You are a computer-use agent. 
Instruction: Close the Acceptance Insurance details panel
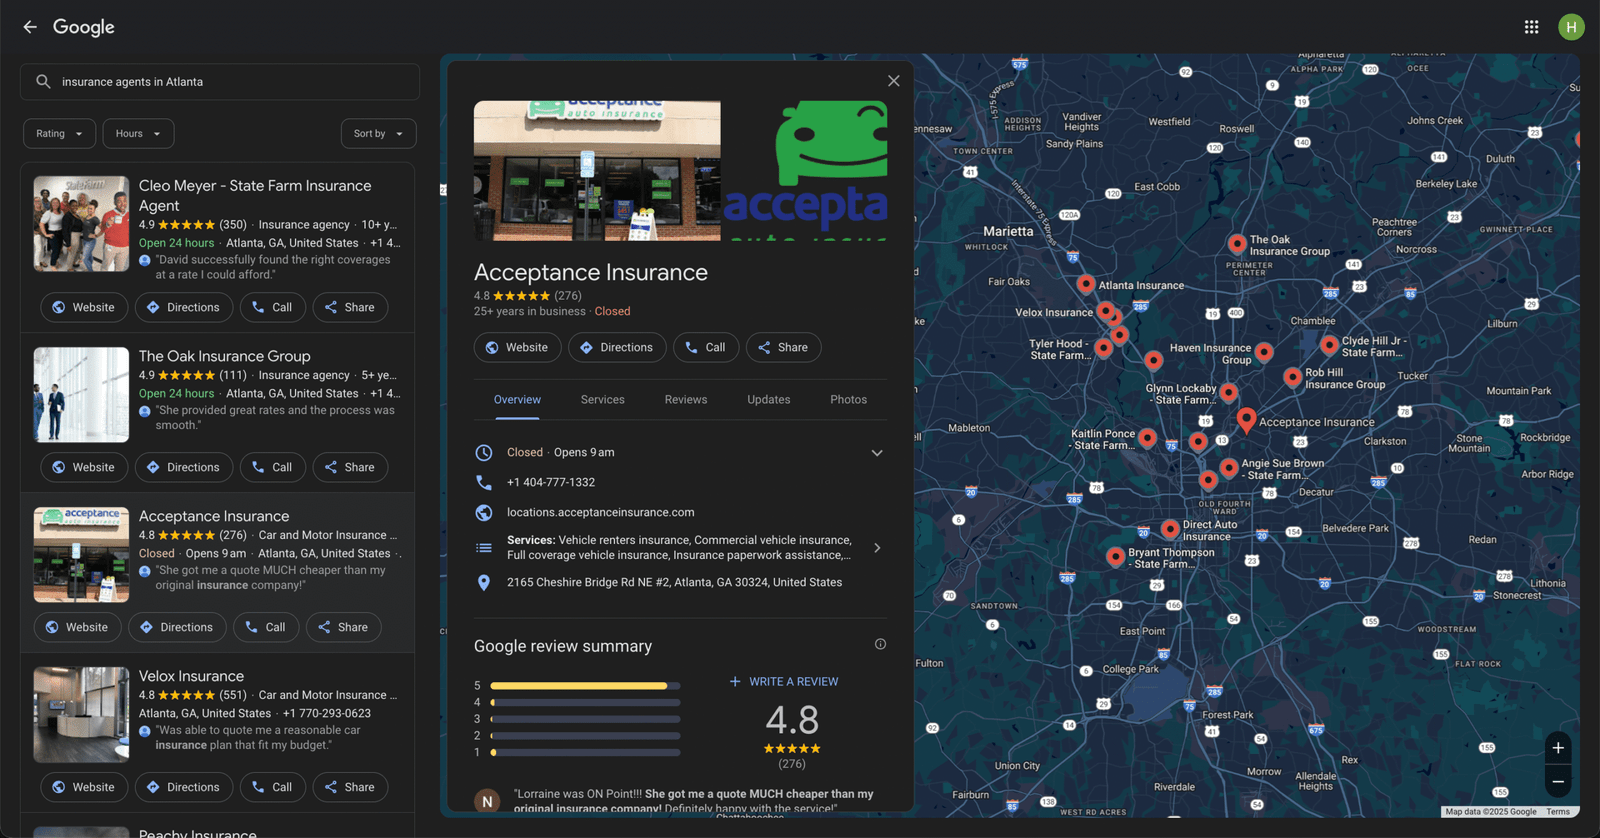894,81
